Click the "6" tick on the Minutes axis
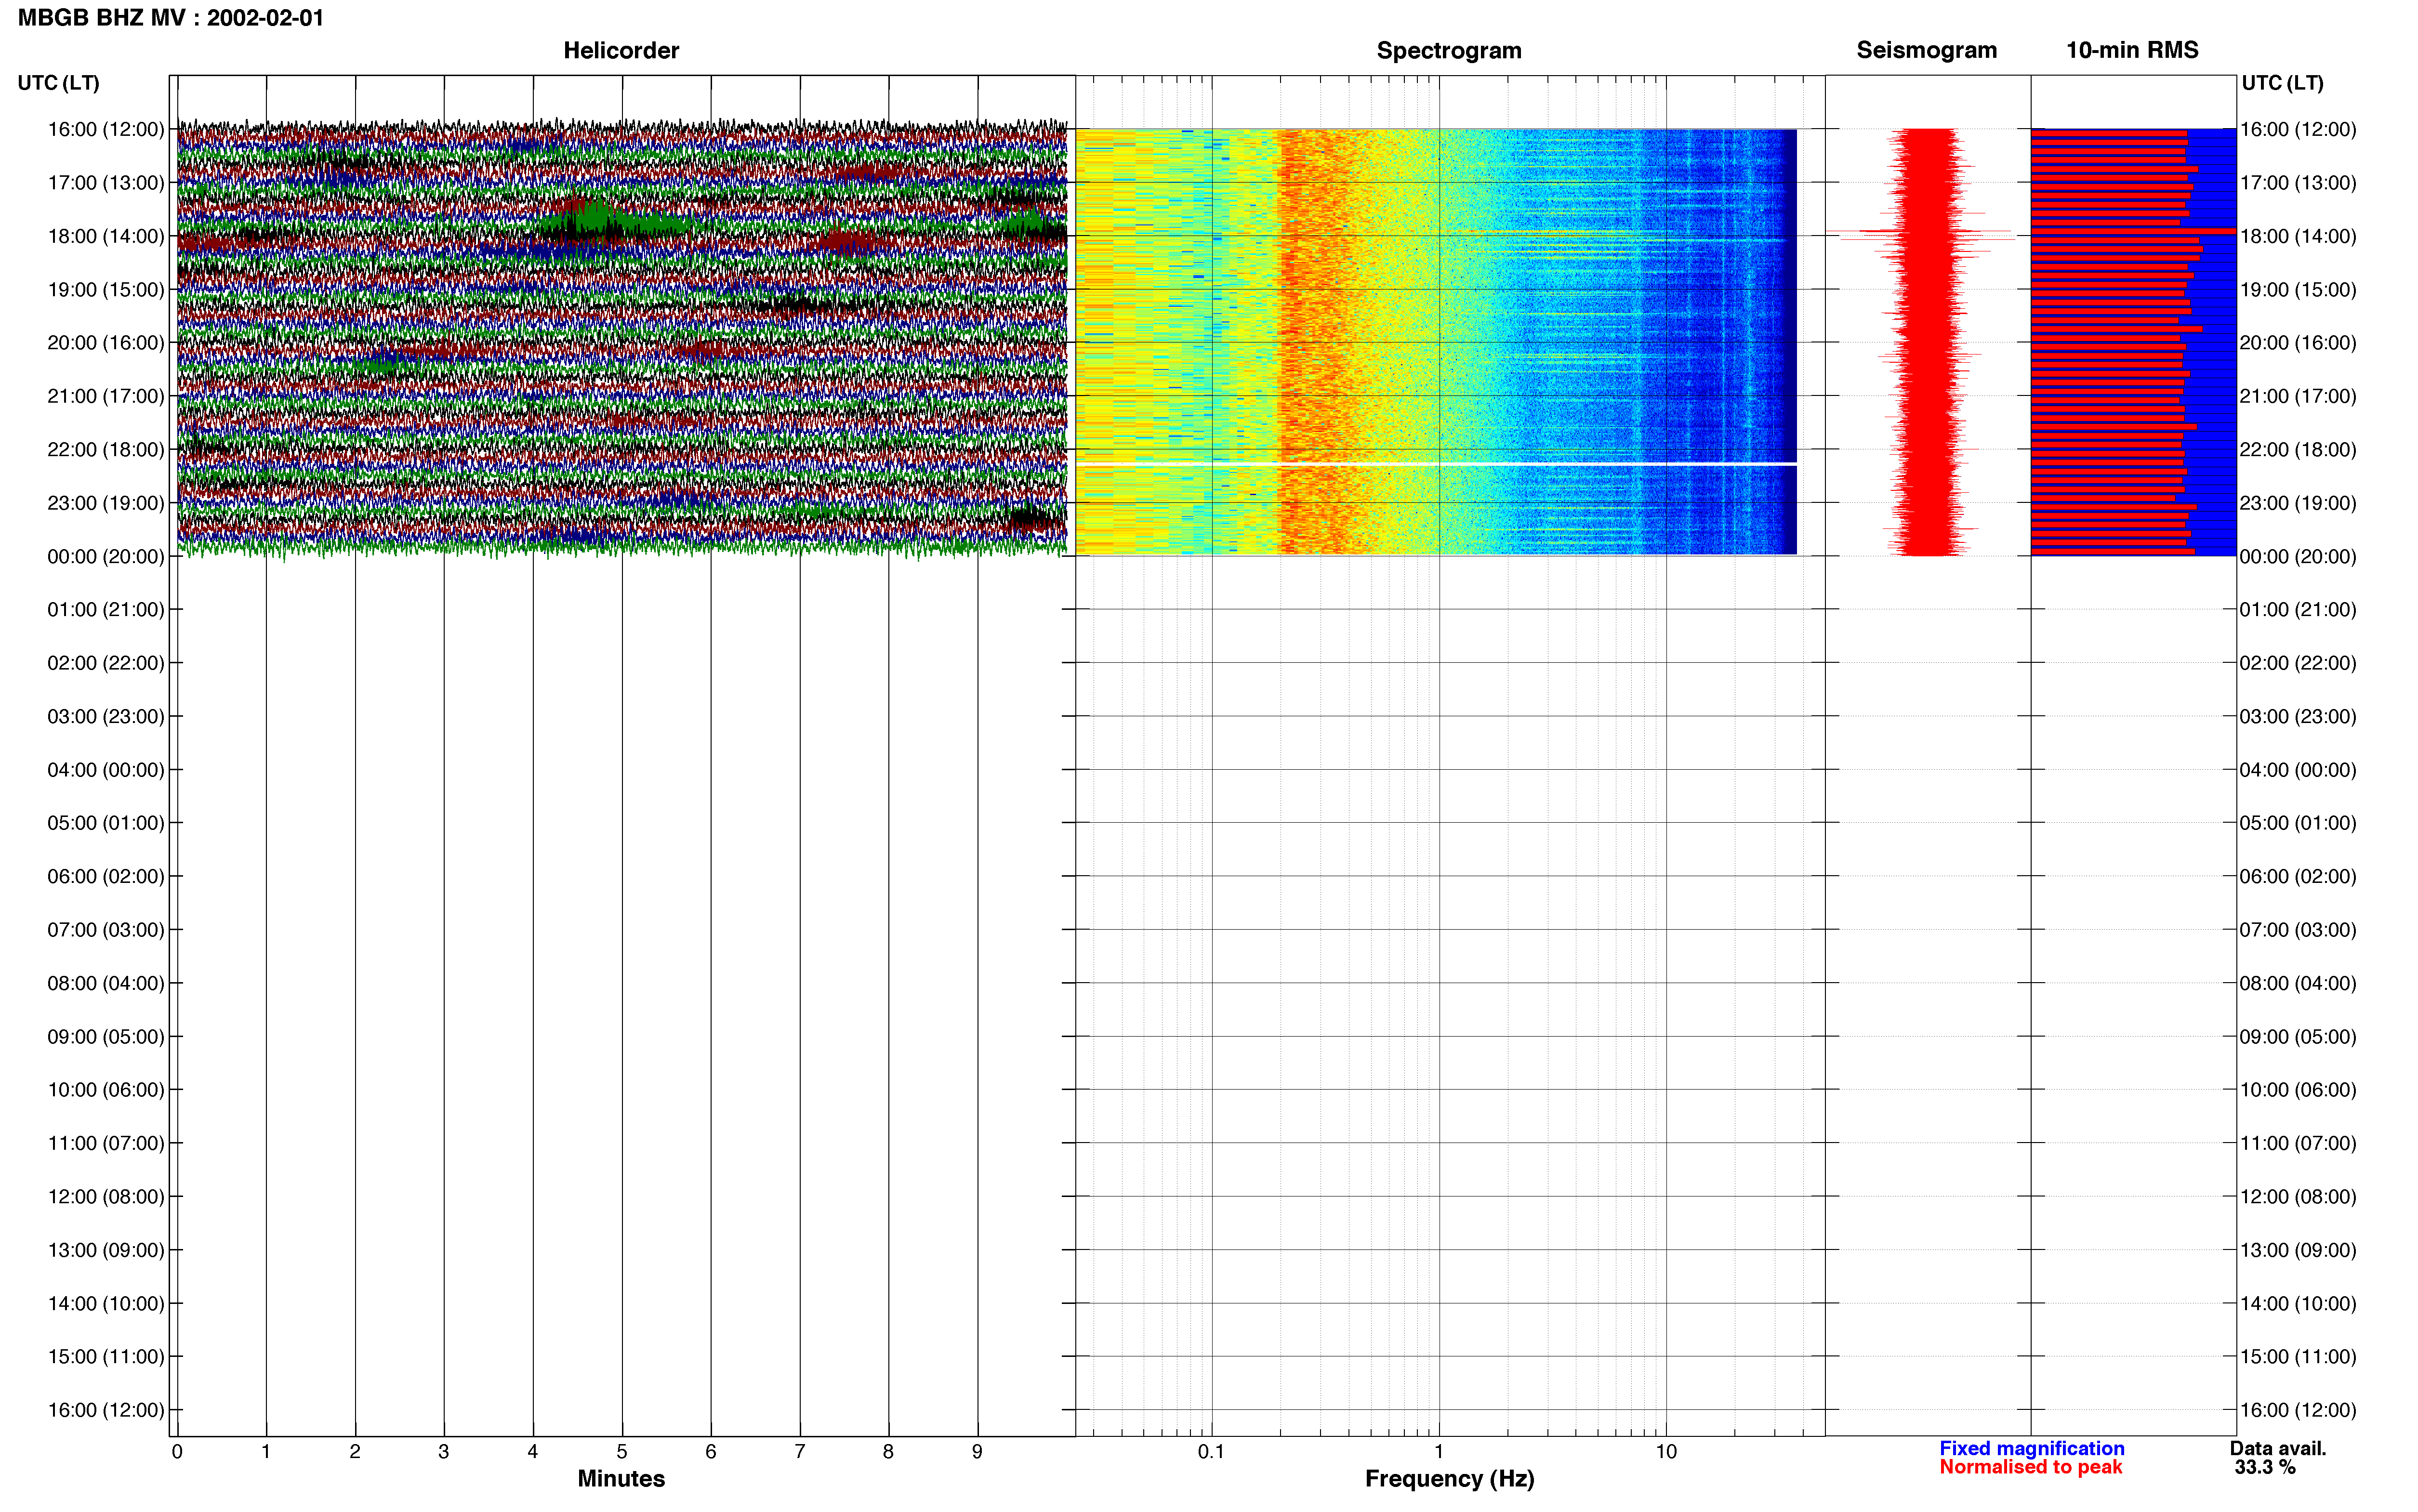Viewport: 2418px width, 1512px height. pos(711,1451)
